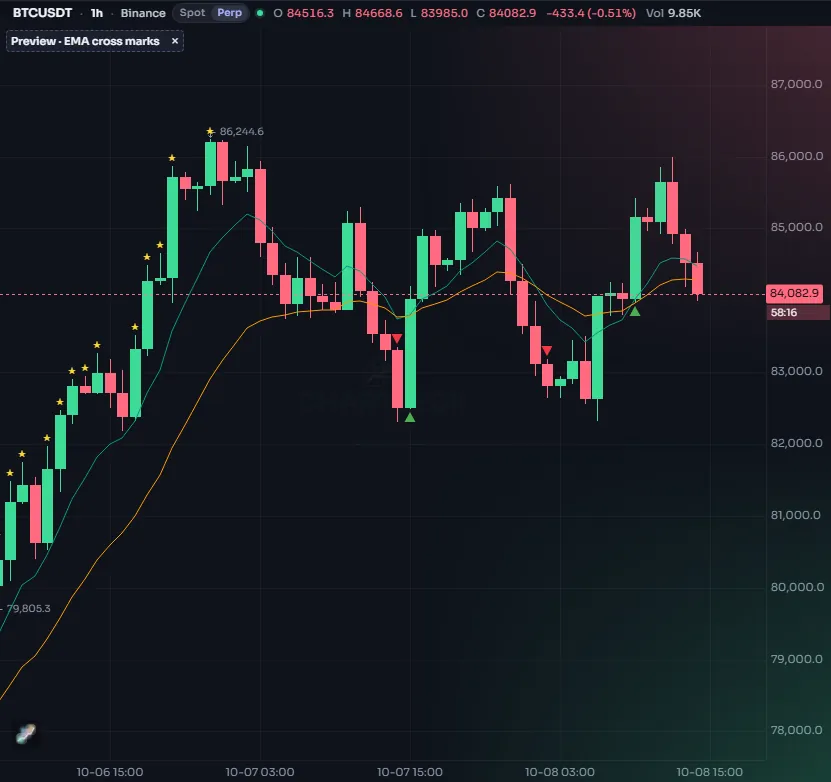Click the change value -433.4 (-0.51%)
Viewport: 831px width, 782px height.
(x=591, y=13)
